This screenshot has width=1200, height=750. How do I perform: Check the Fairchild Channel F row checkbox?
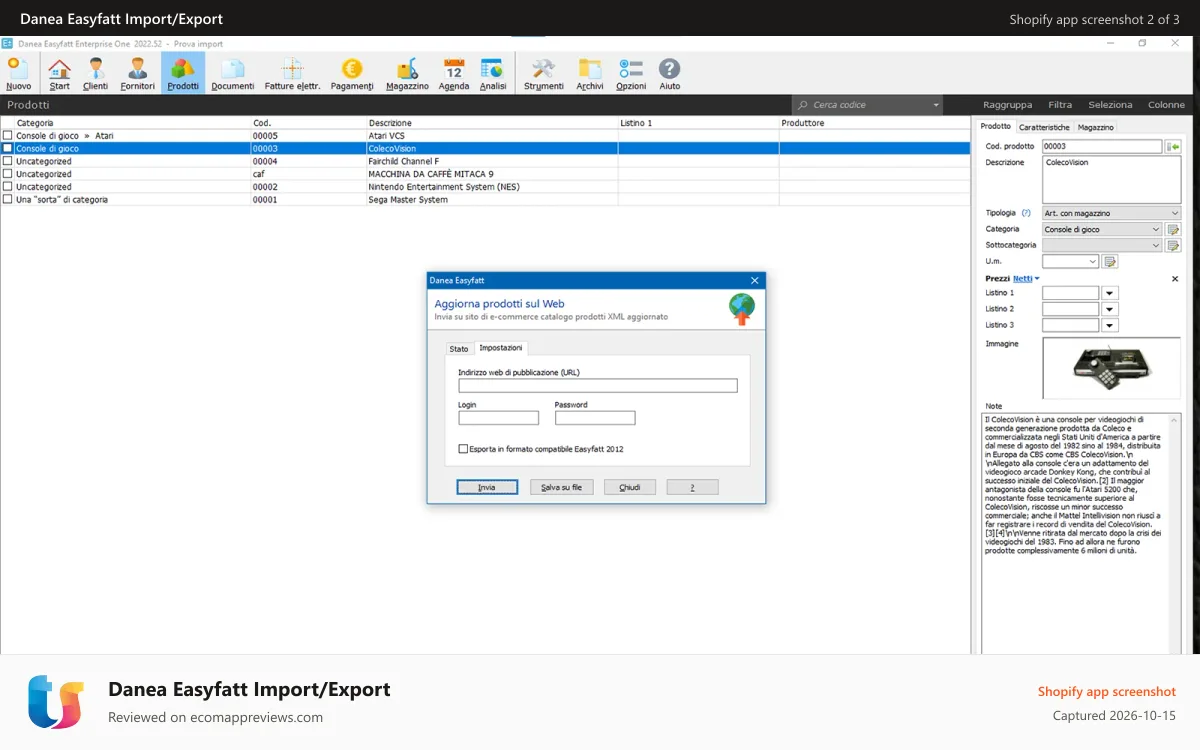coord(8,161)
